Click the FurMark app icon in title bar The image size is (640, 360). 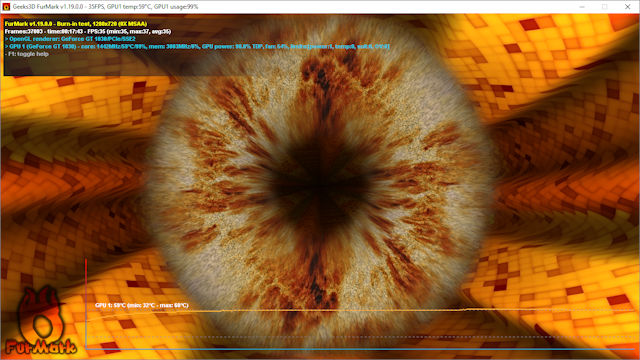click(6, 7)
